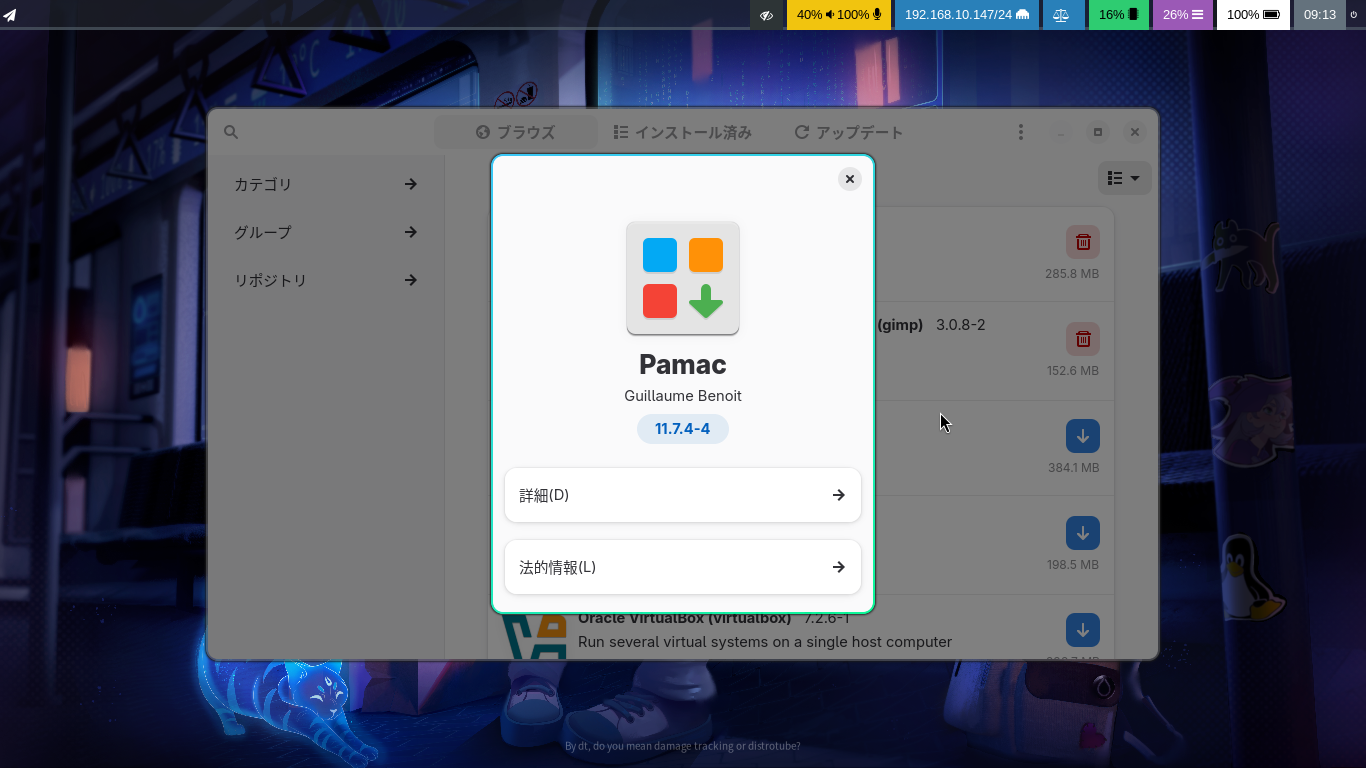Screen dimensions: 1366x768
Task: Click the volume and microphone widget 40% 100%
Action: click(839, 15)
